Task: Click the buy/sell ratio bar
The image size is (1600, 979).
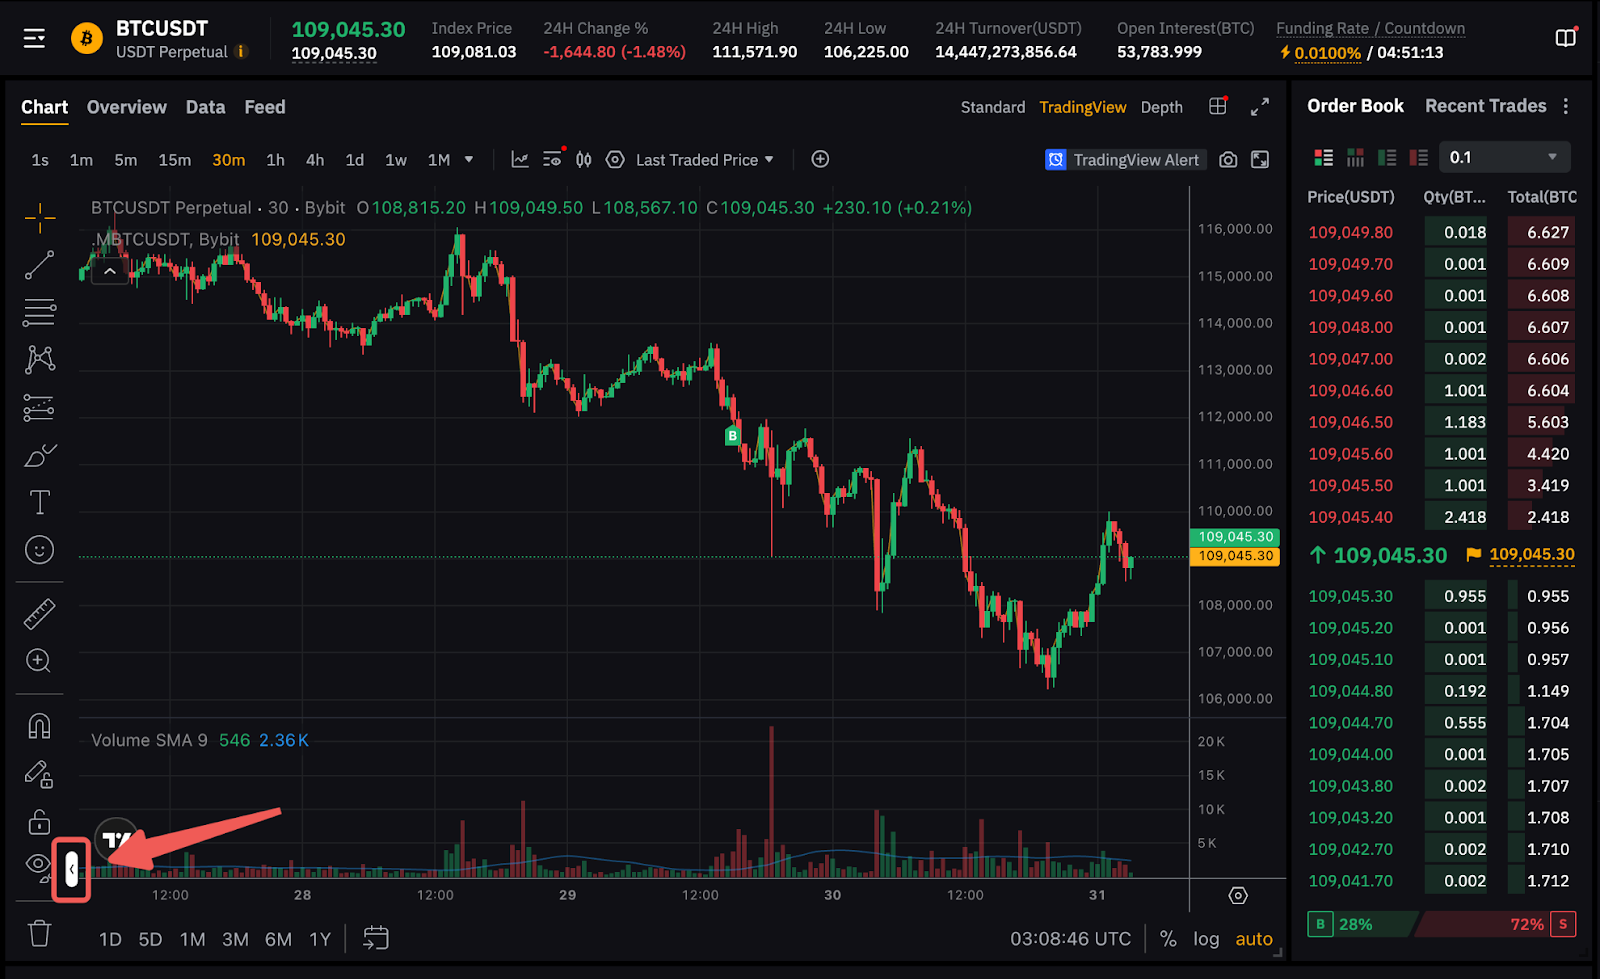Action: tap(1441, 924)
